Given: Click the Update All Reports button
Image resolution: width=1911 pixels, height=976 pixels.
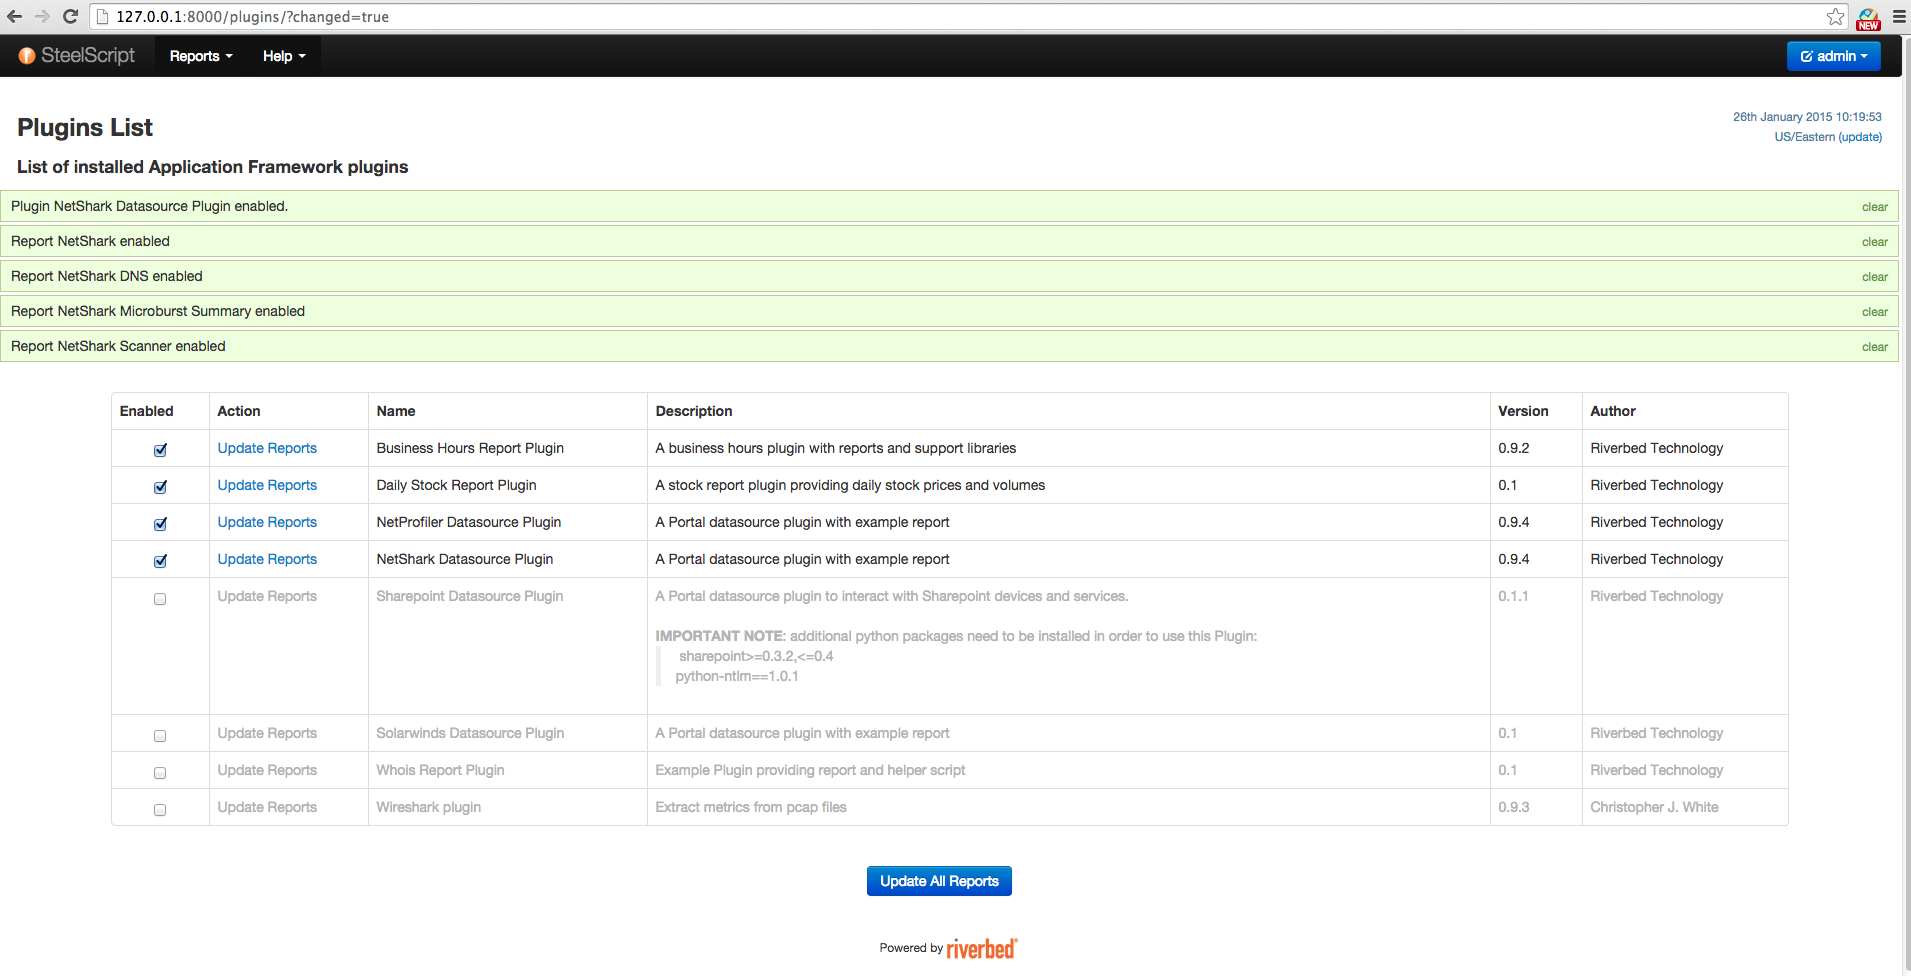Looking at the screenshot, I should [939, 881].
